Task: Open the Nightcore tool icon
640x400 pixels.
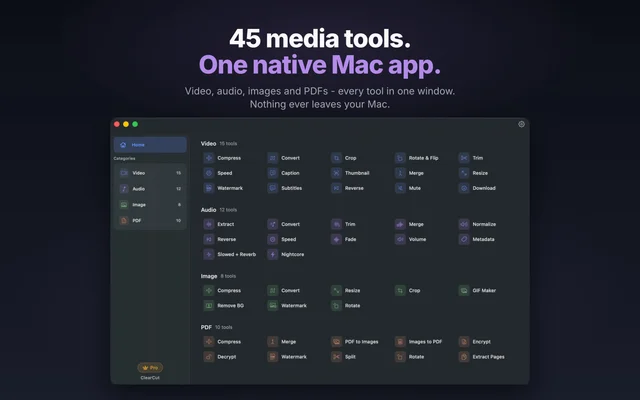Action: tap(273, 254)
